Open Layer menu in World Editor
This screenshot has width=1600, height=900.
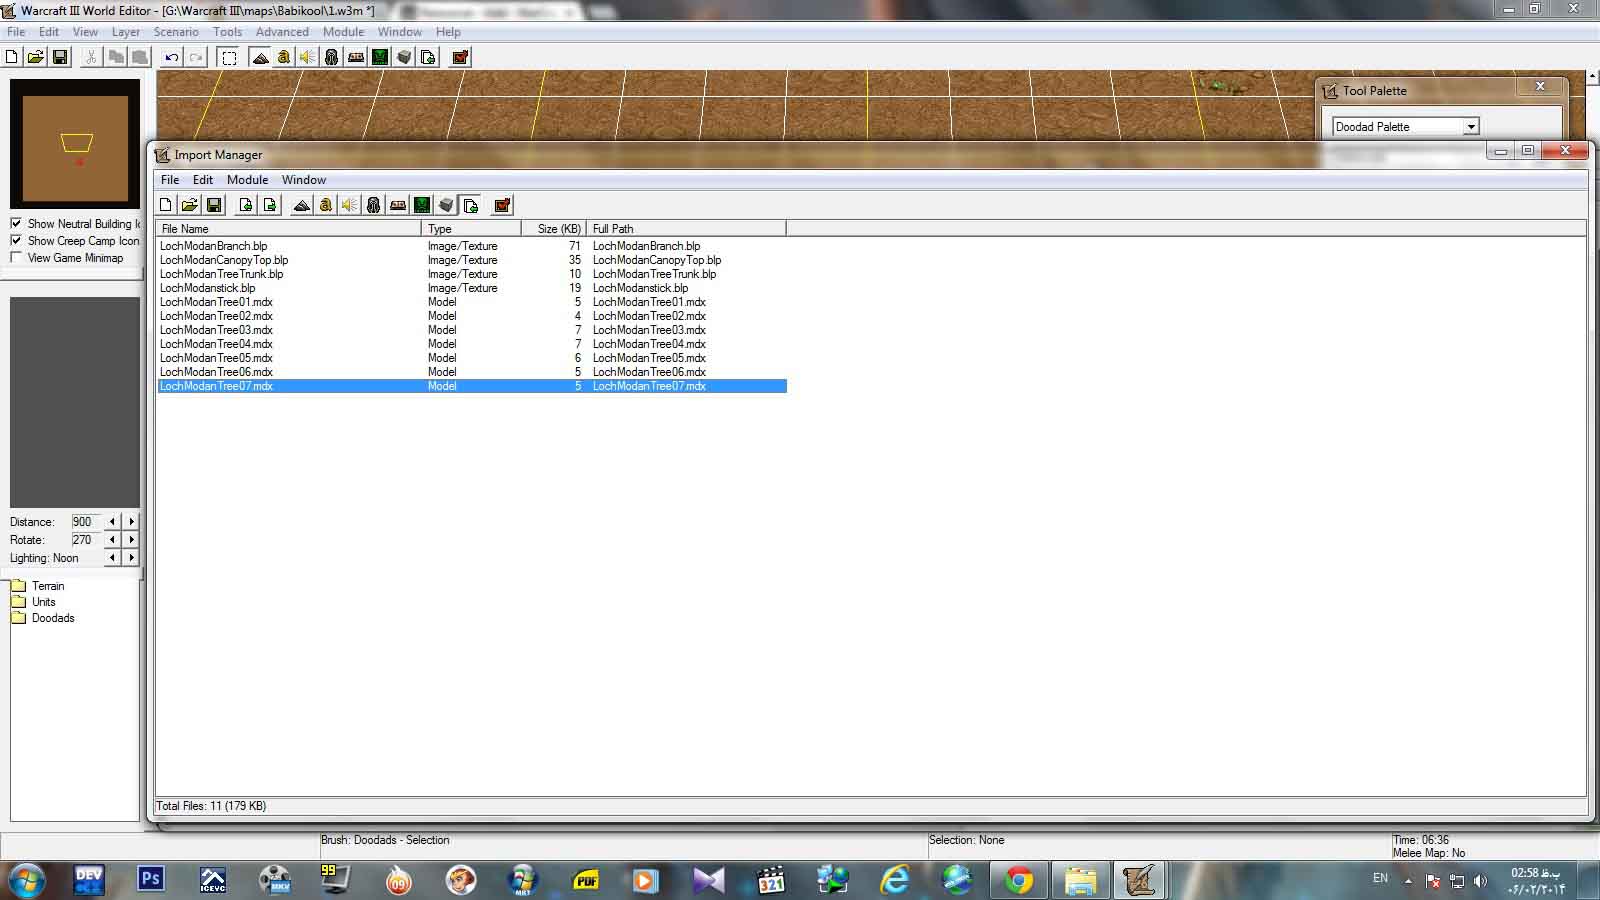click(126, 32)
